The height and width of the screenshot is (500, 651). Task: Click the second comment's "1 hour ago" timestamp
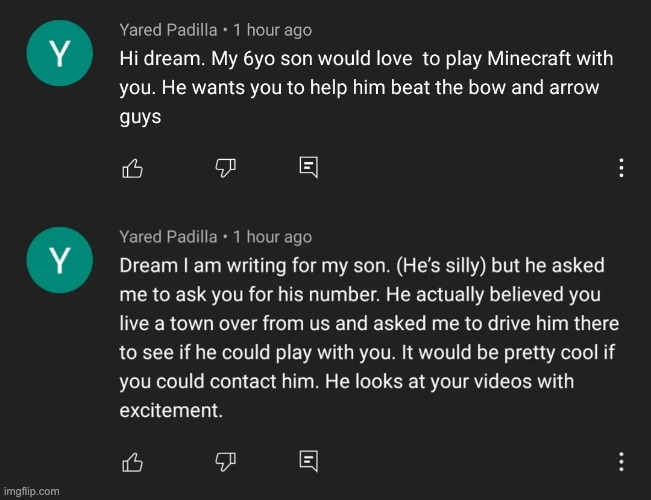(x=272, y=237)
